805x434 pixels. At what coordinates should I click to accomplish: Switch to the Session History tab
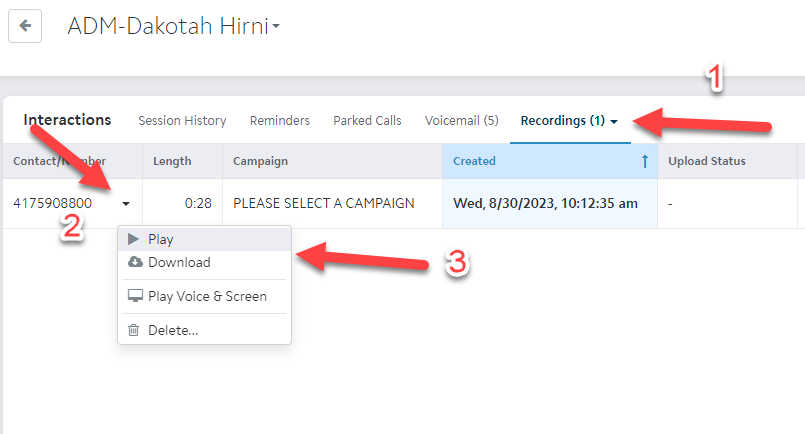point(182,121)
